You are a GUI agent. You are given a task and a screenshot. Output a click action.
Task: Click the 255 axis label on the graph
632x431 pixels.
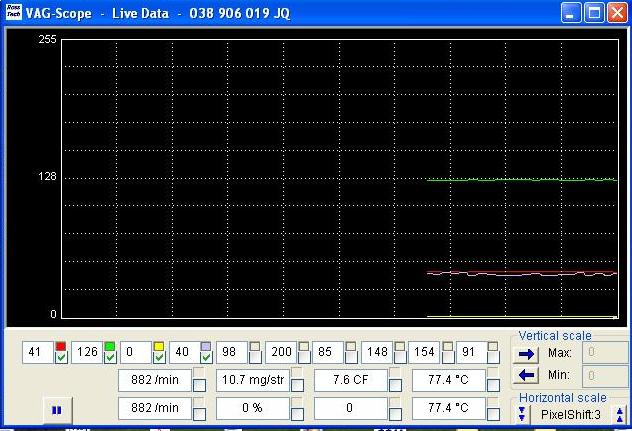point(48,40)
